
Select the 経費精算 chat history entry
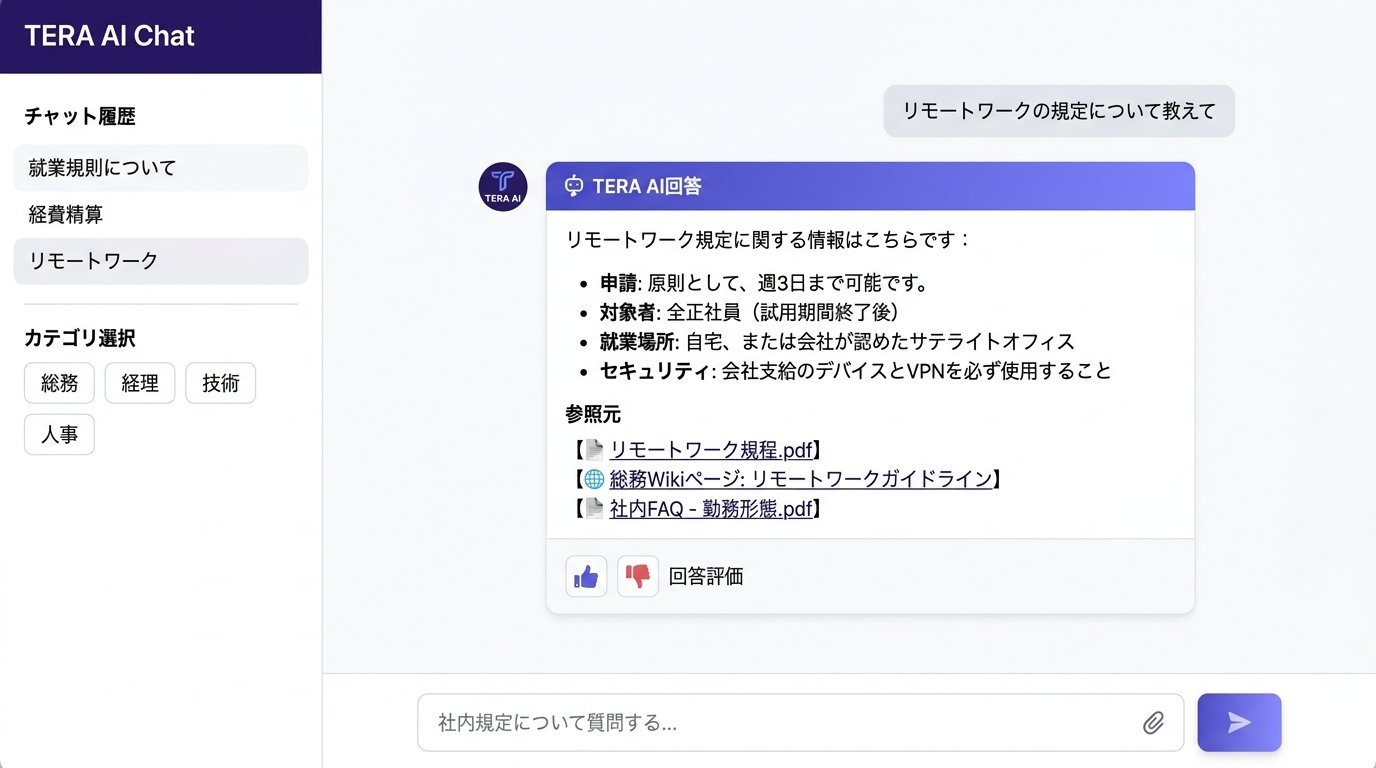(160, 214)
